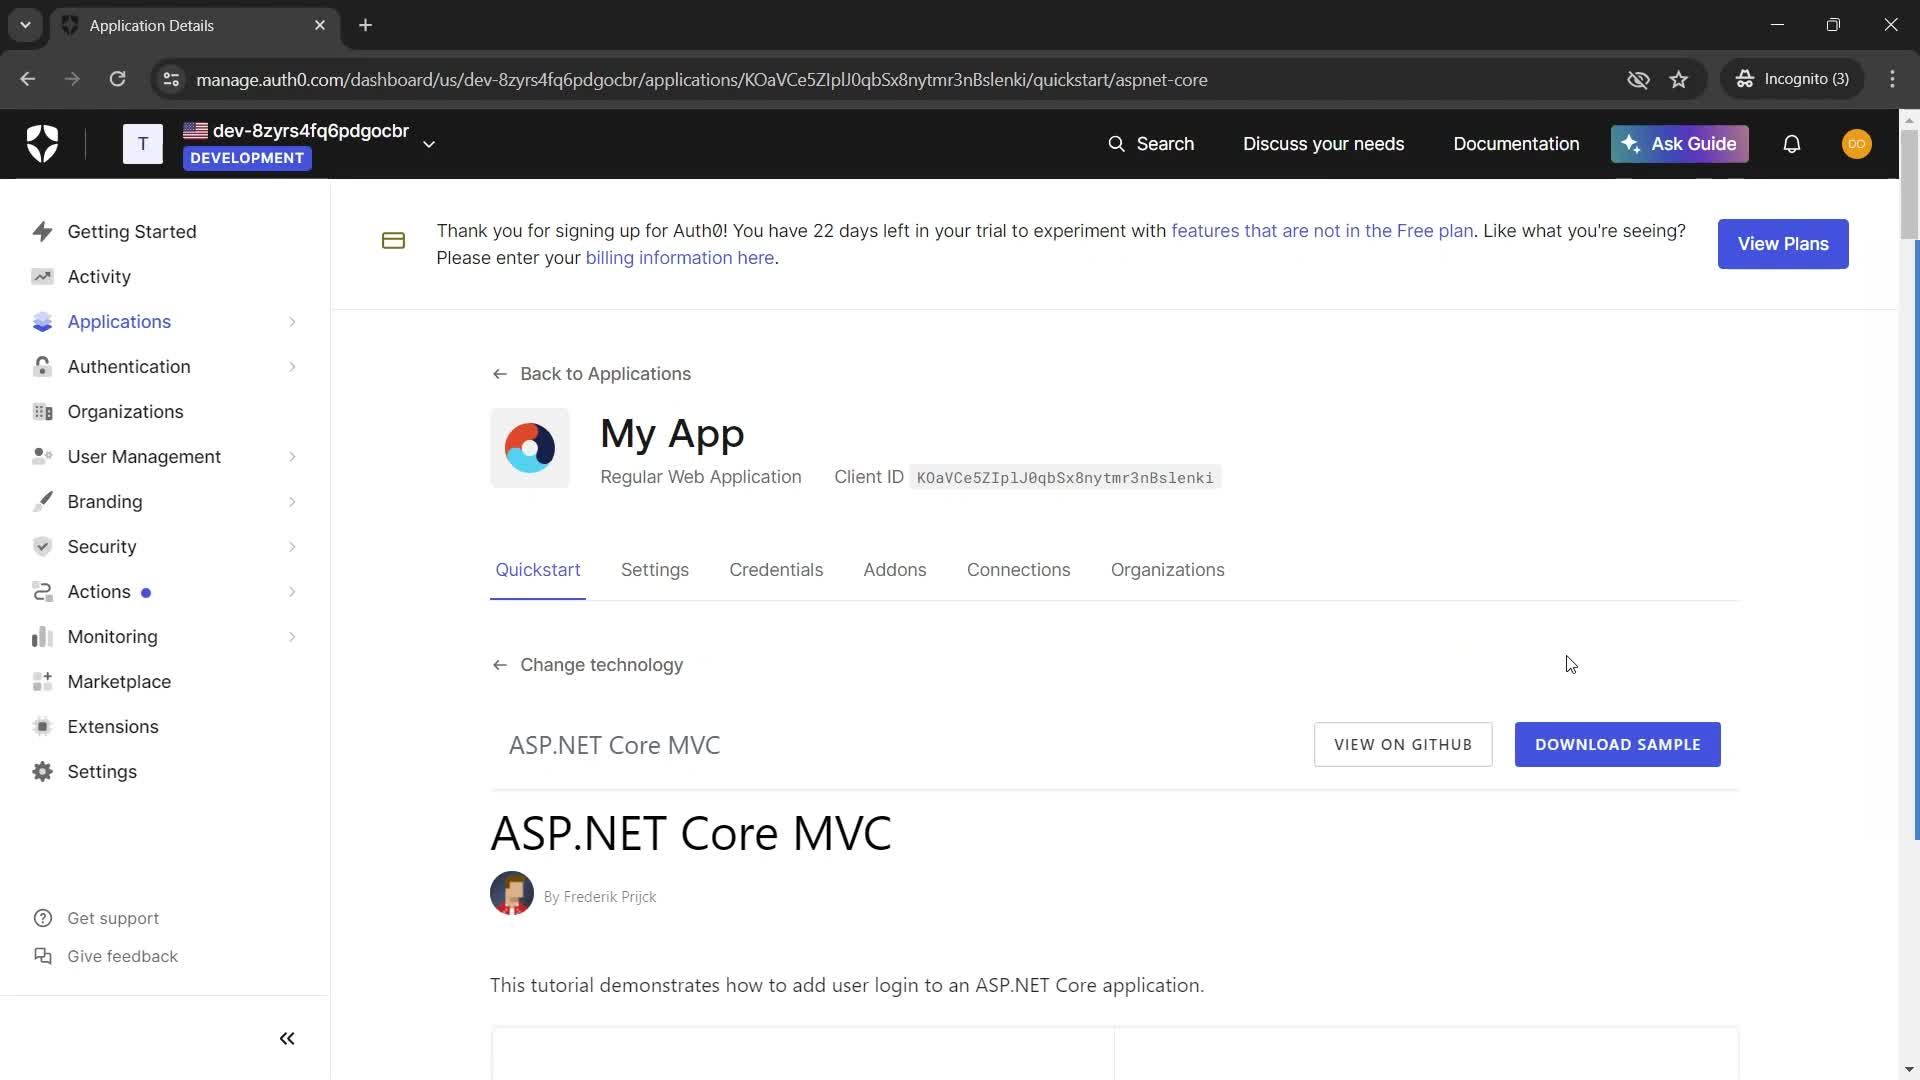The image size is (1920, 1080).
Task: Click the Extensions icon
Action: pos(42,727)
